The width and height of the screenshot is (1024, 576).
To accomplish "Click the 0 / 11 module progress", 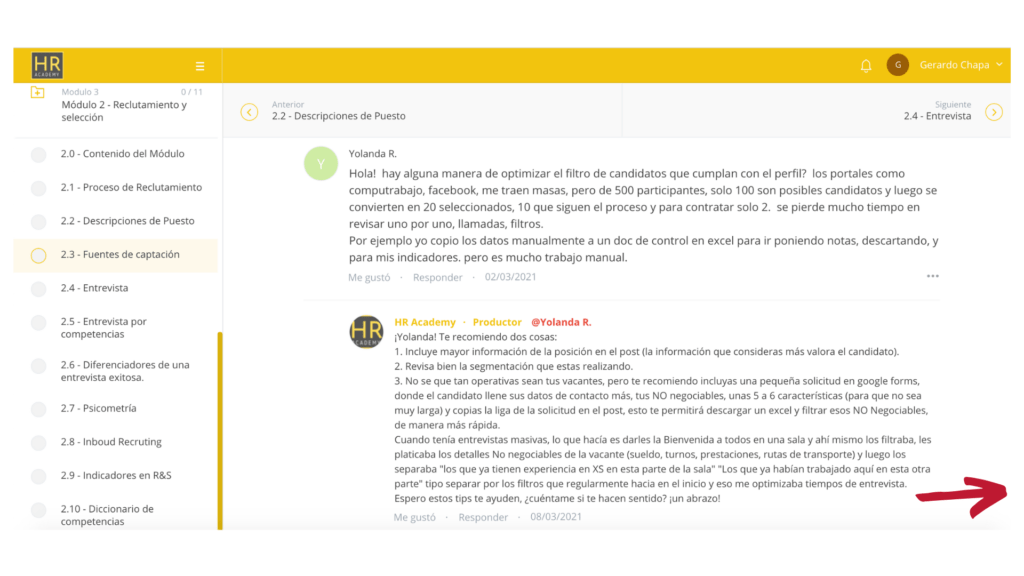I will coord(191,92).
